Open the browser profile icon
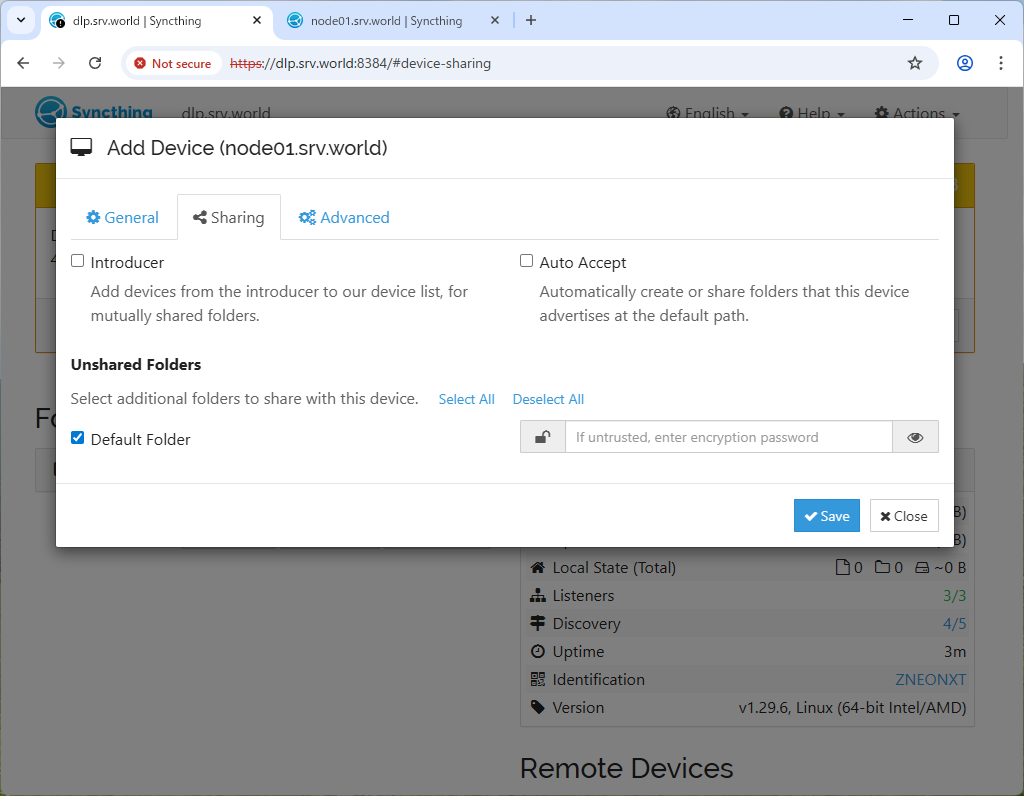 965,63
